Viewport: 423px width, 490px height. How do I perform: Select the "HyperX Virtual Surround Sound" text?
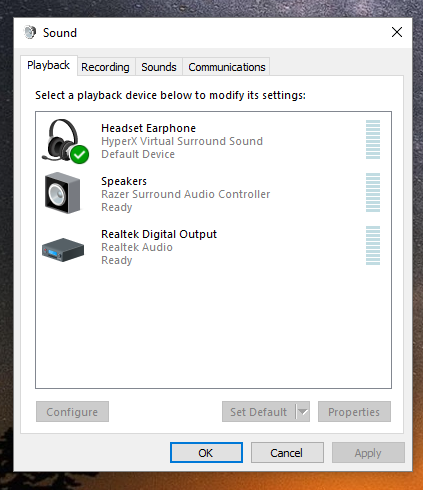point(182,141)
